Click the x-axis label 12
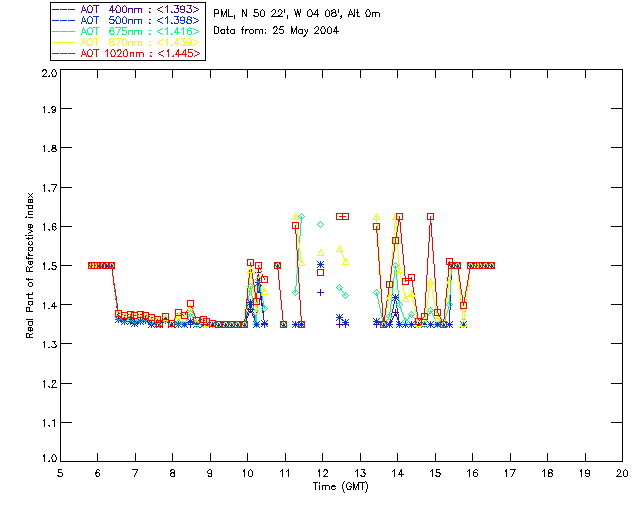 tap(322, 473)
